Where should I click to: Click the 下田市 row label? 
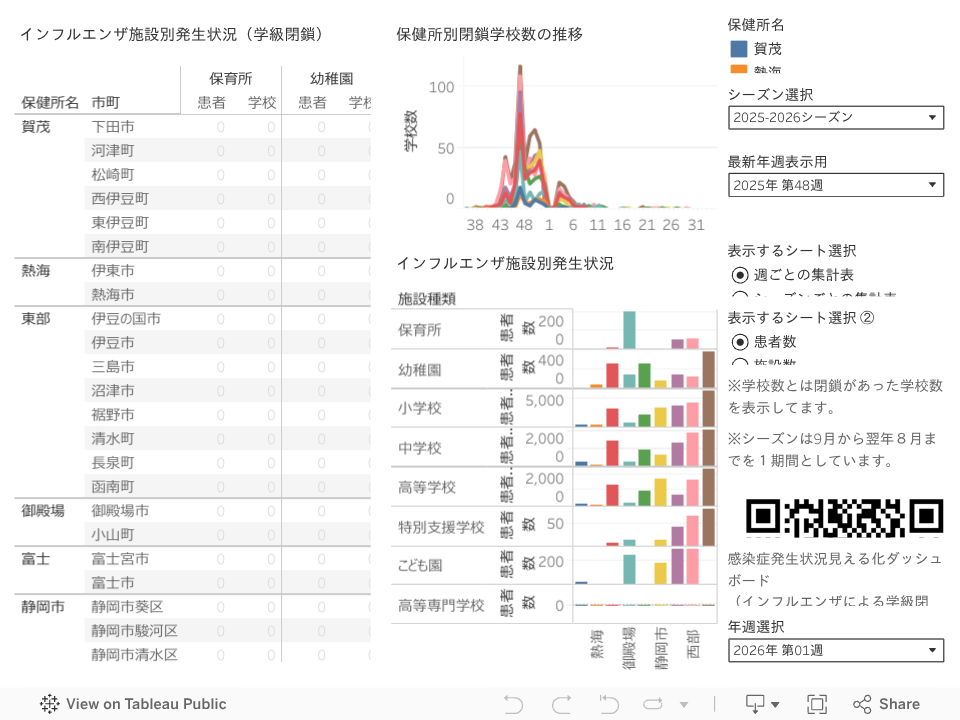(113, 127)
